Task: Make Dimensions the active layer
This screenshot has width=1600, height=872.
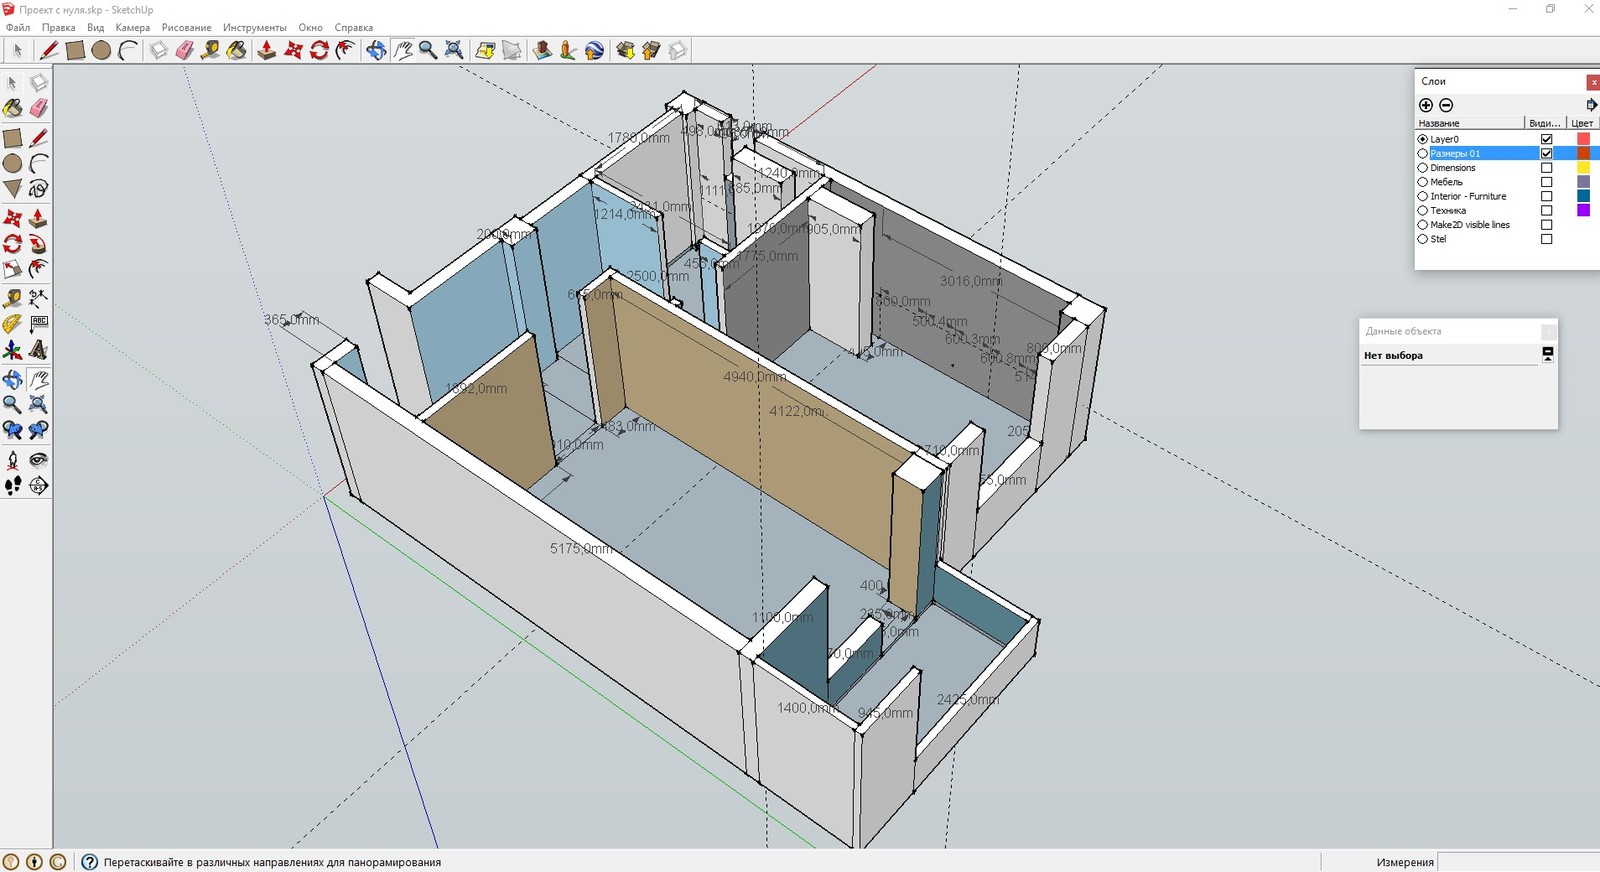Action: (x=1423, y=168)
